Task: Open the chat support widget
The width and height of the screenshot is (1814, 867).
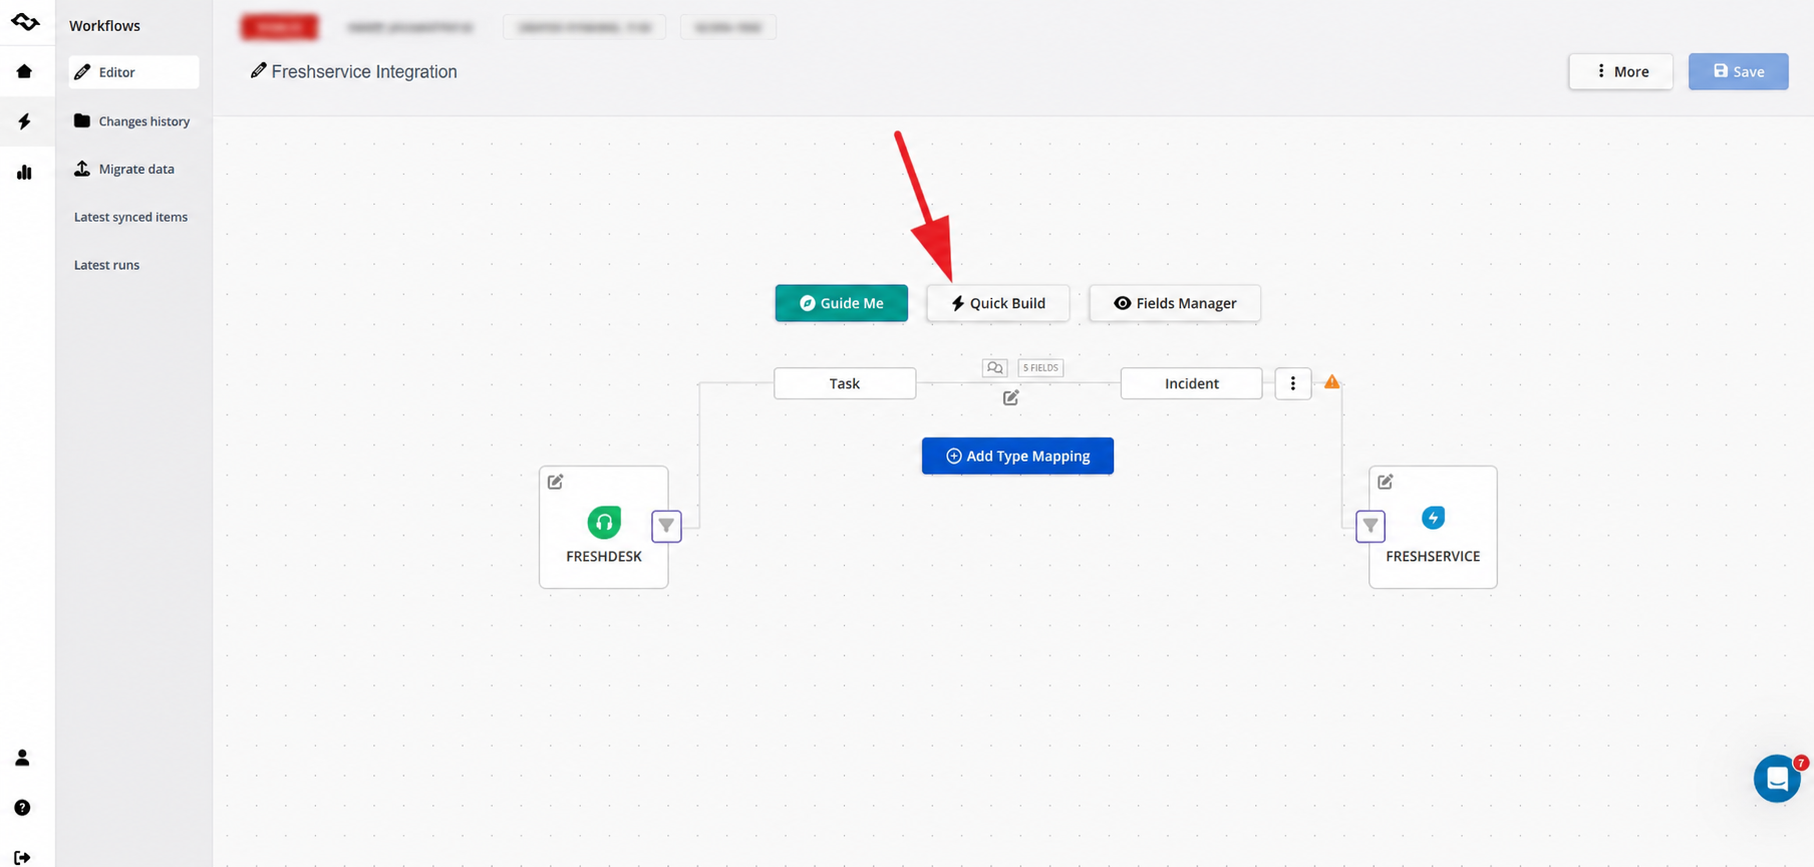Action: click(1777, 779)
